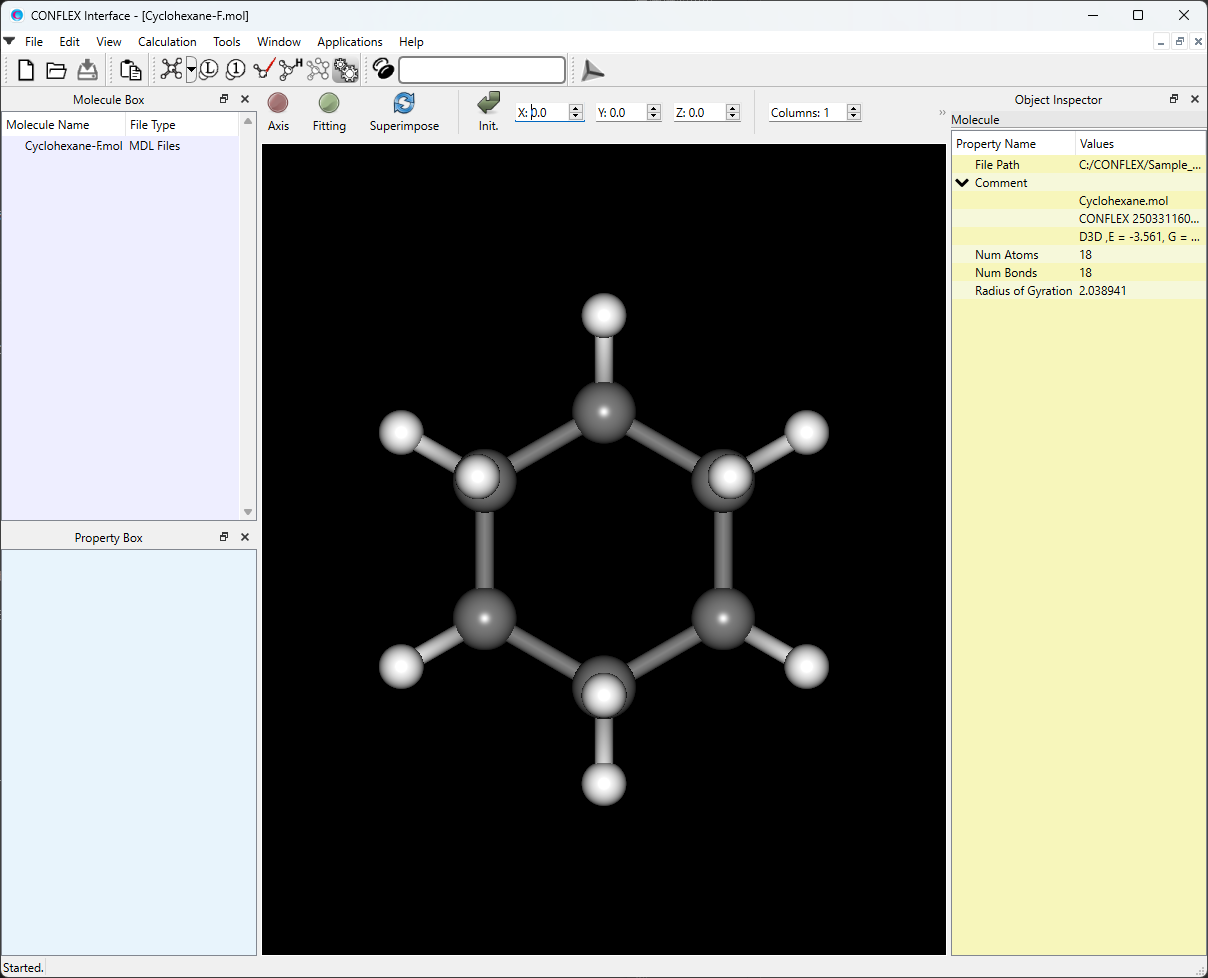This screenshot has height=978, width=1208.
Task: Select the Axis display icon
Action: pyautogui.click(x=277, y=105)
